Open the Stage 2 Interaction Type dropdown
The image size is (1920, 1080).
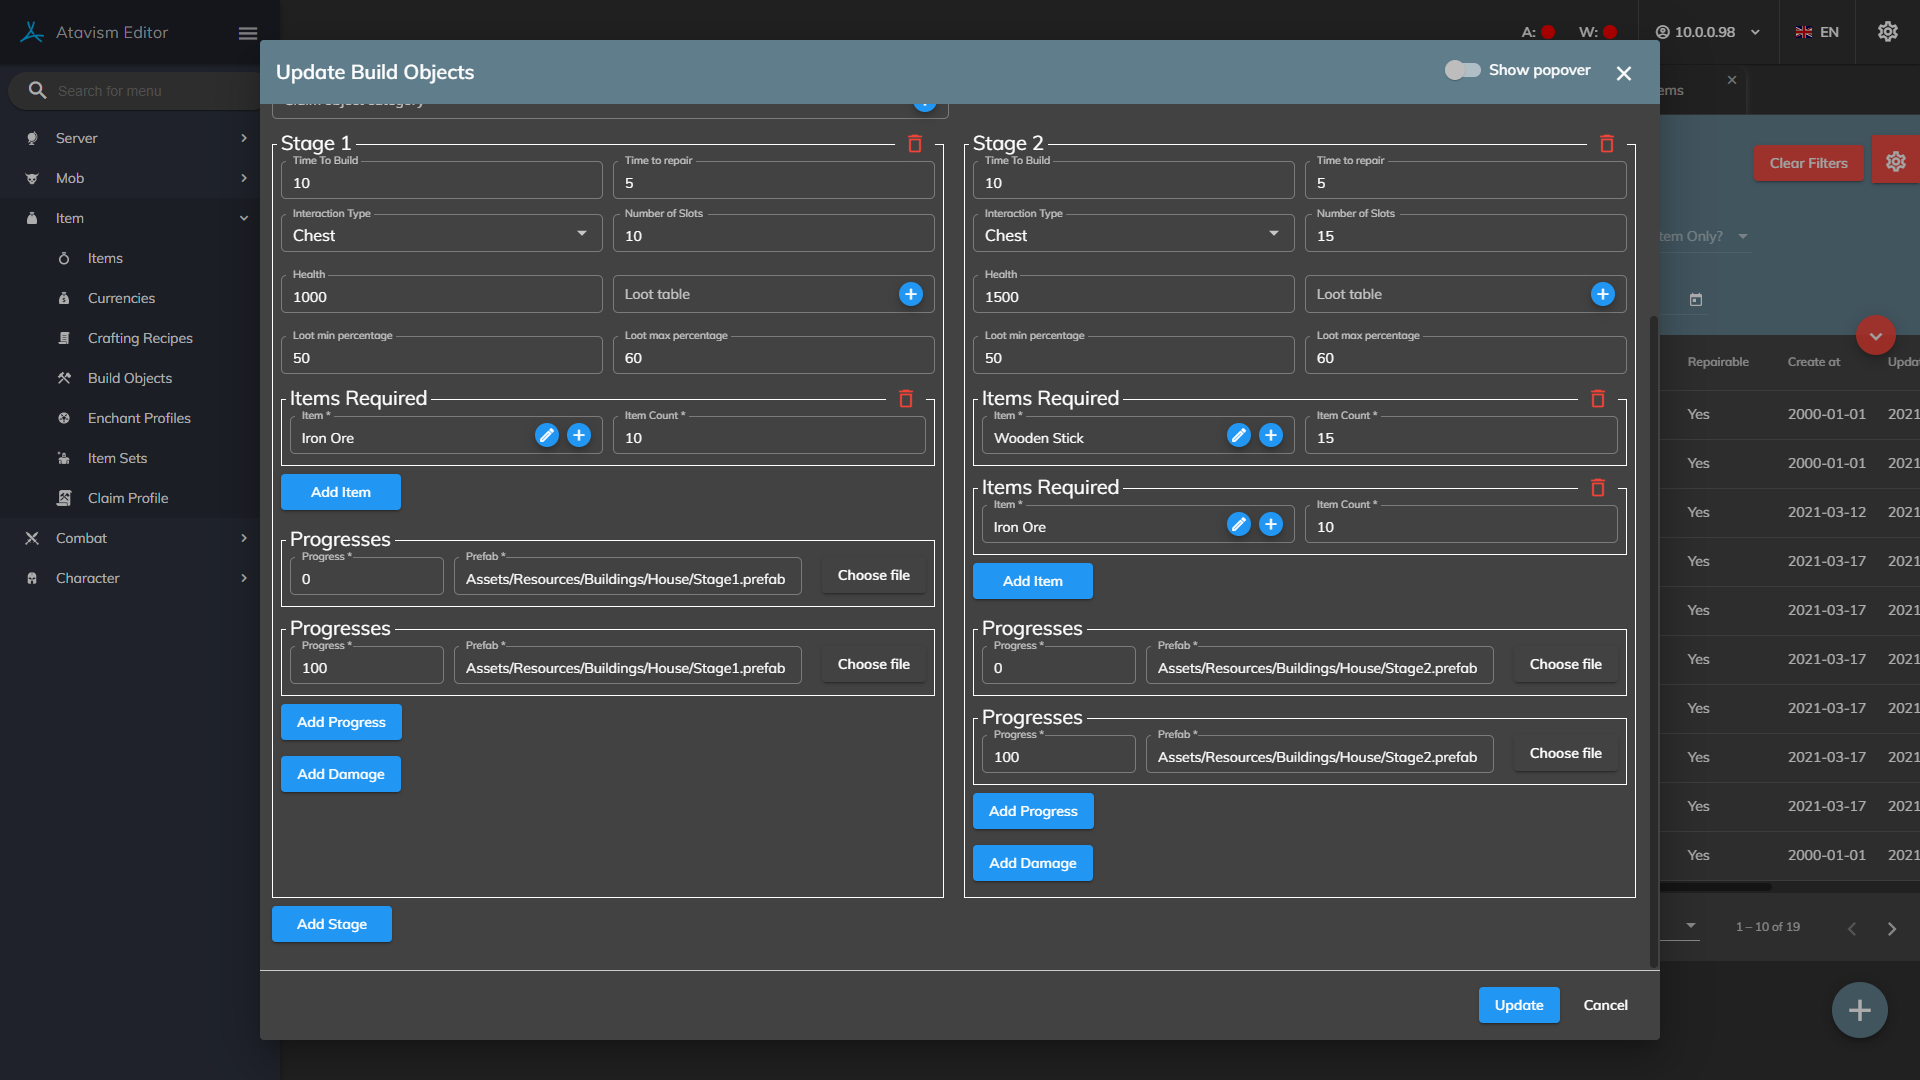pyautogui.click(x=1132, y=235)
